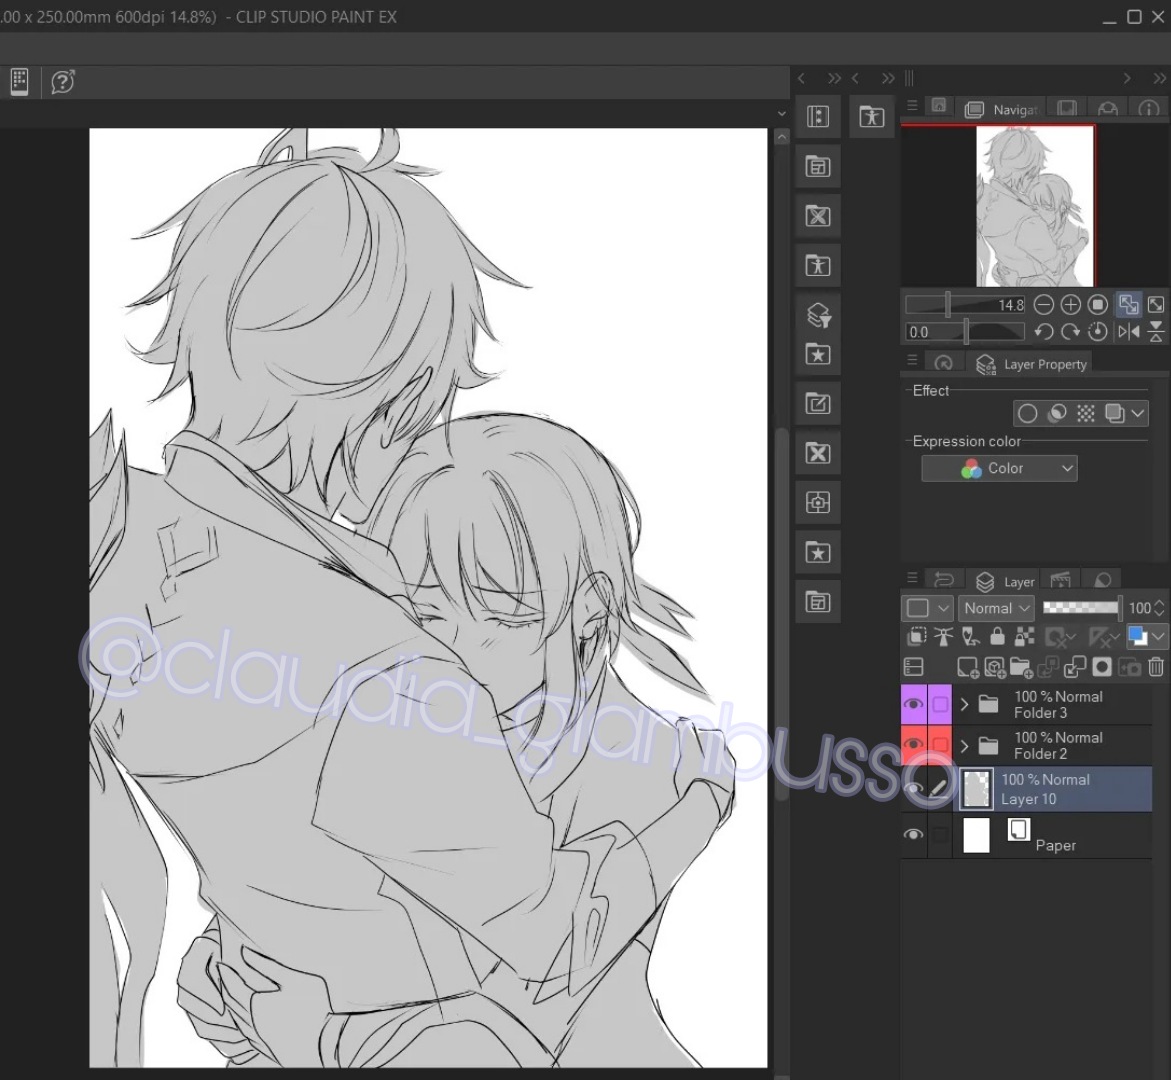Expand Folder 2 in layer list
This screenshot has height=1080, width=1171.
coord(964,745)
